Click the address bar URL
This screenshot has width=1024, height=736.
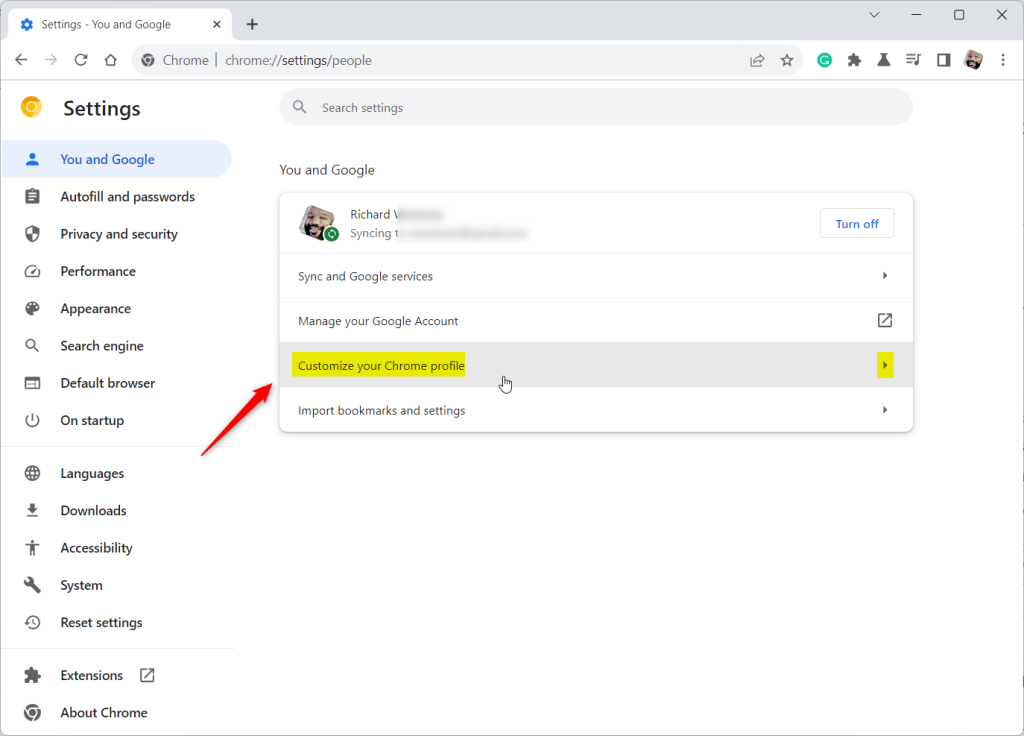(298, 60)
